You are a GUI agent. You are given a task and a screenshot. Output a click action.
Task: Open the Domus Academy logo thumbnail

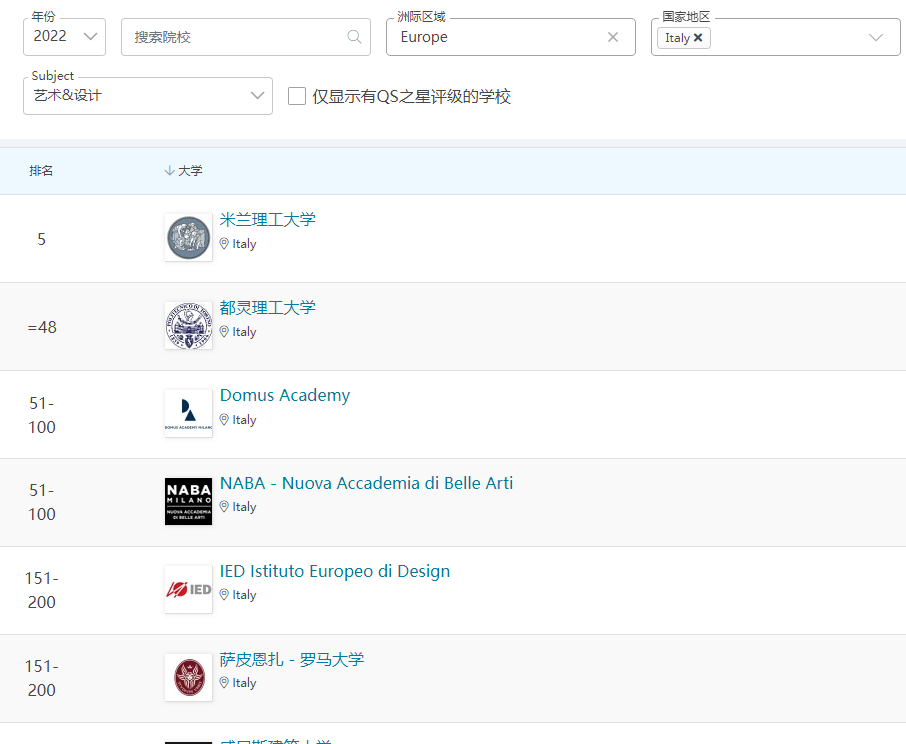[x=188, y=413]
